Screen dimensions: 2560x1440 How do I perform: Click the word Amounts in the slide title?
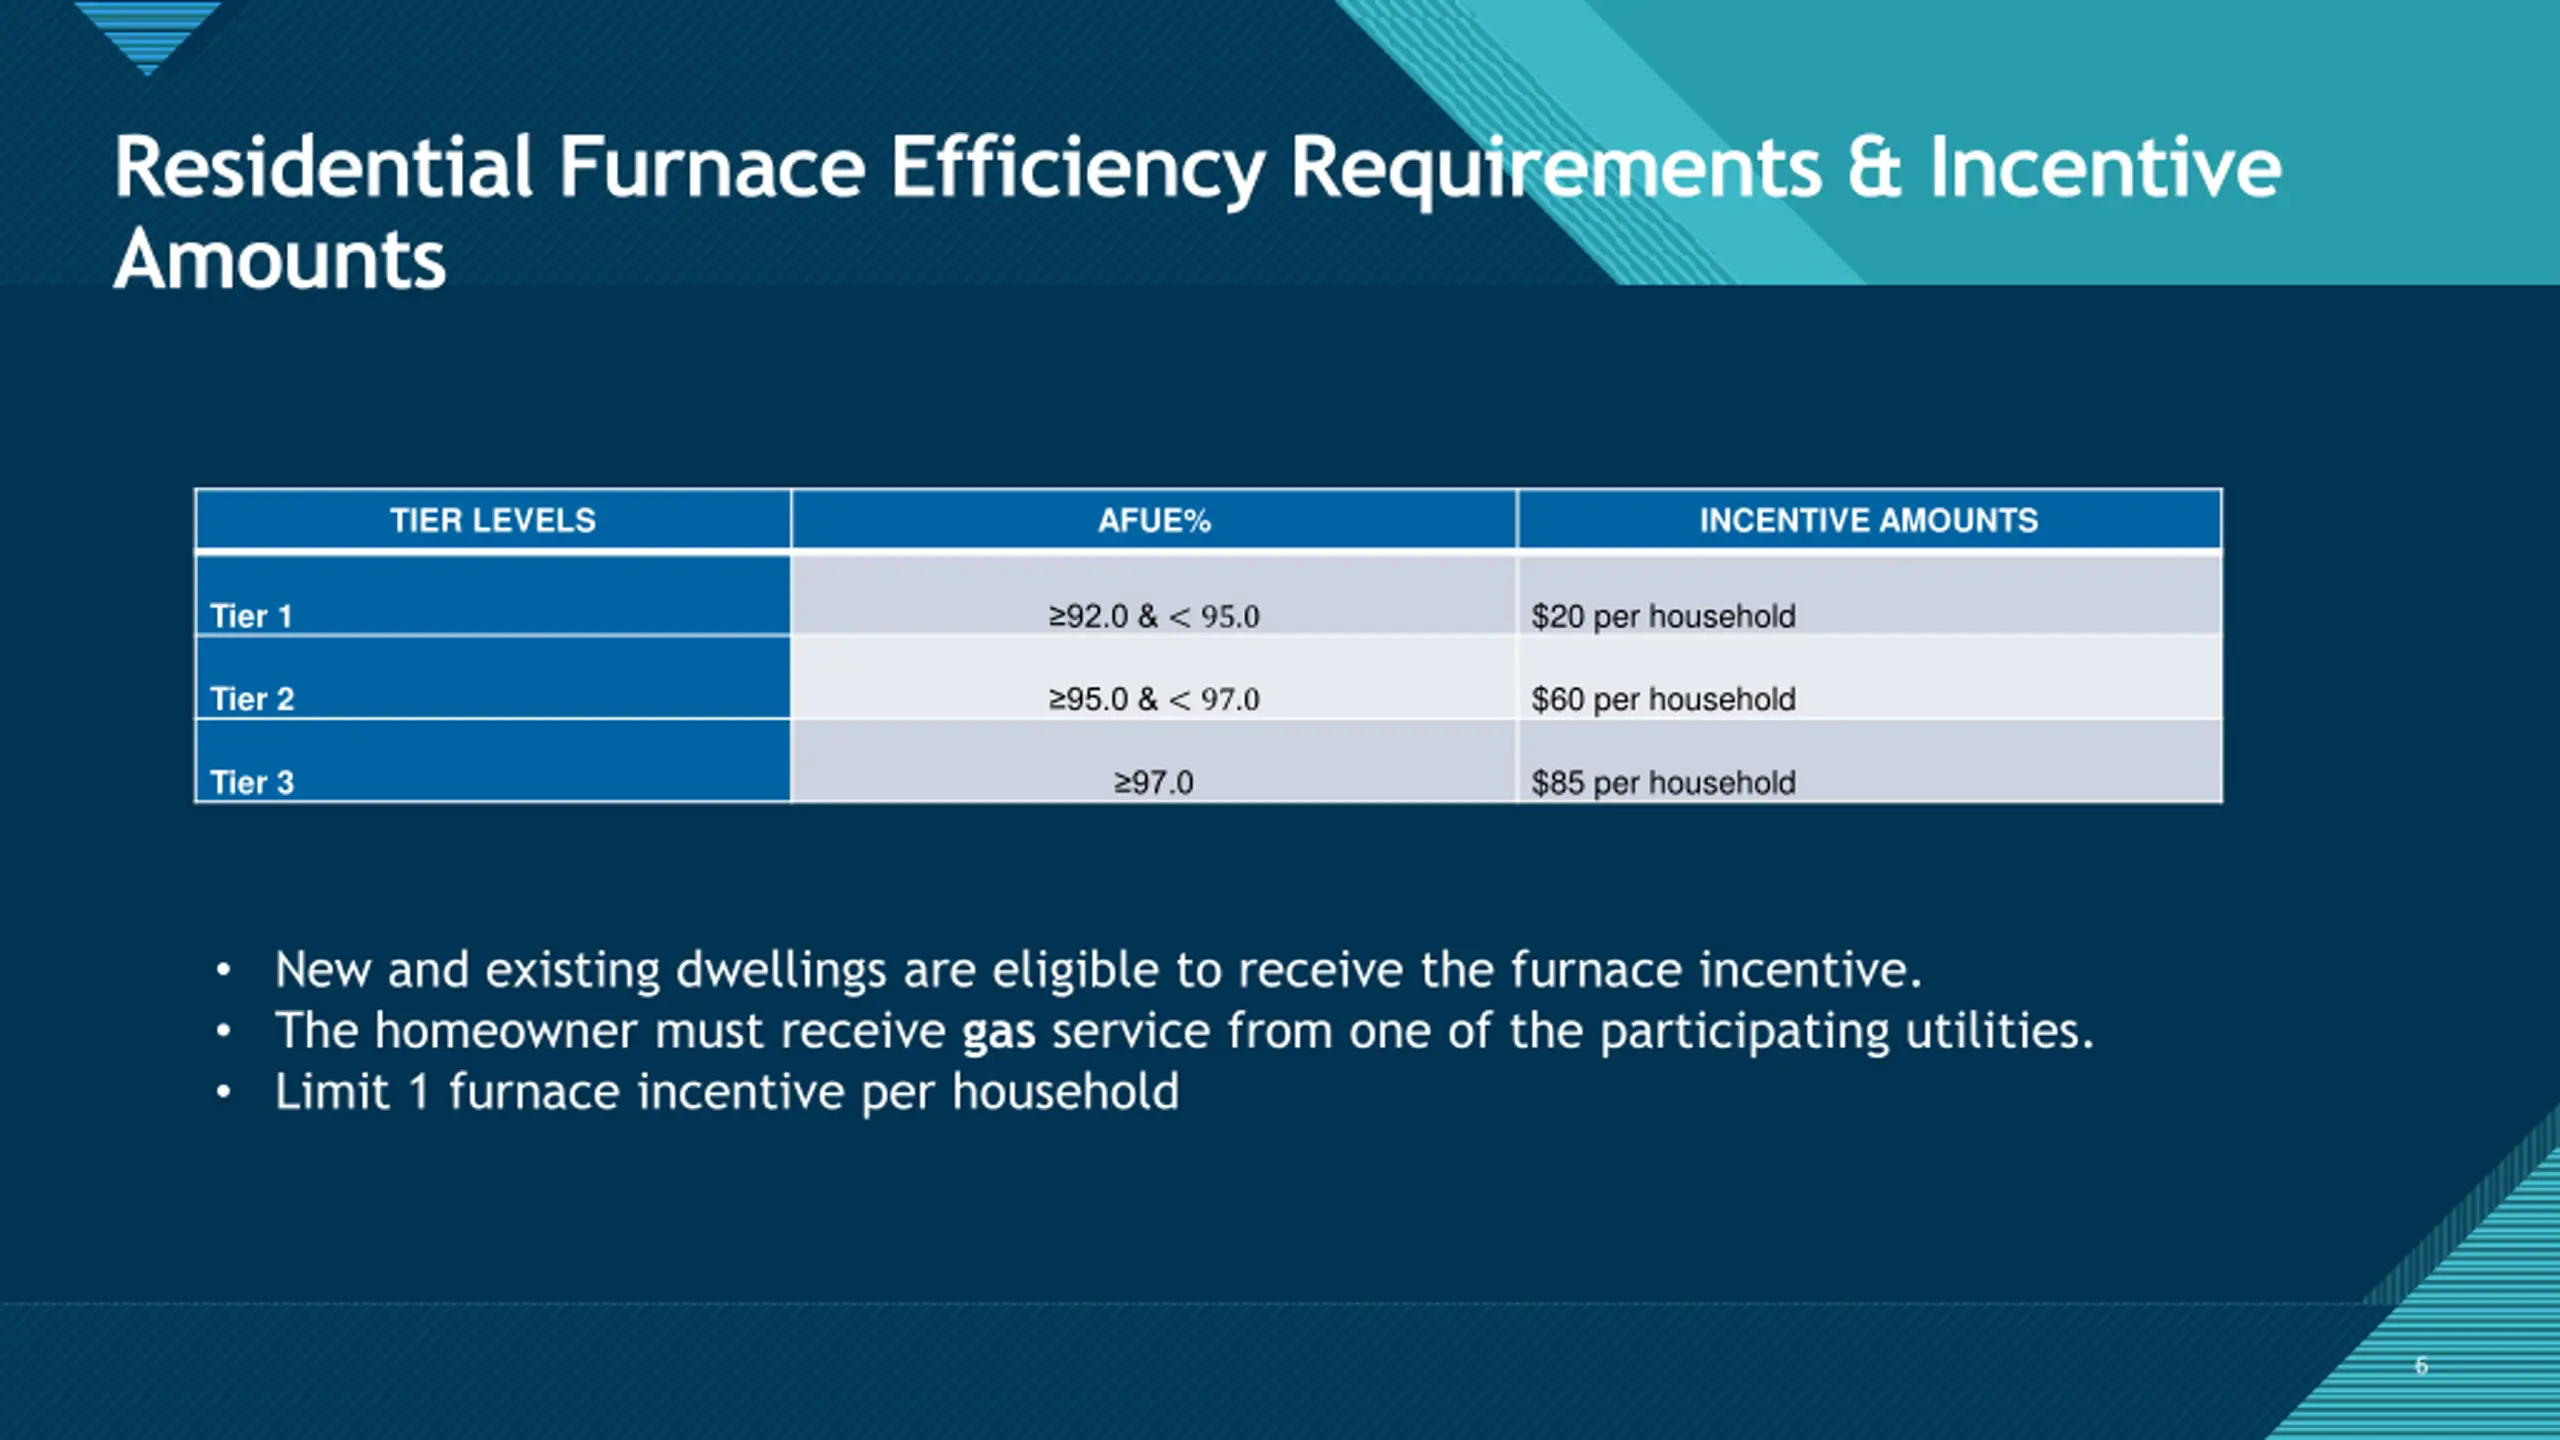point(280,259)
